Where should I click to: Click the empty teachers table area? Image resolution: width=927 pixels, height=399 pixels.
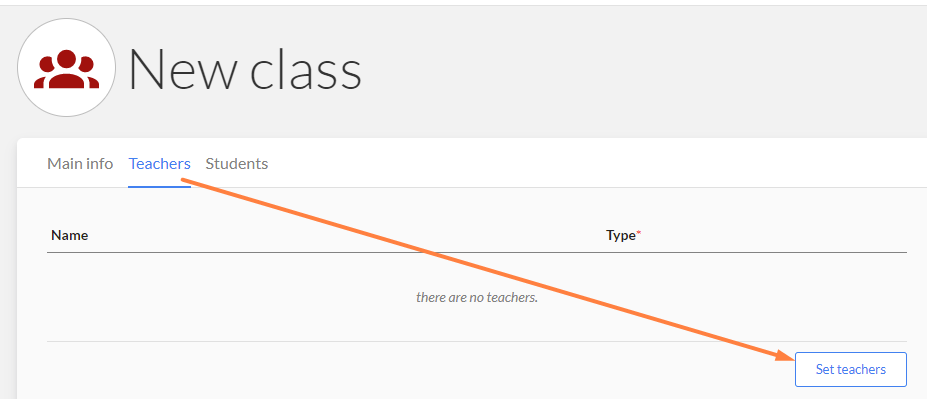(x=477, y=297)
